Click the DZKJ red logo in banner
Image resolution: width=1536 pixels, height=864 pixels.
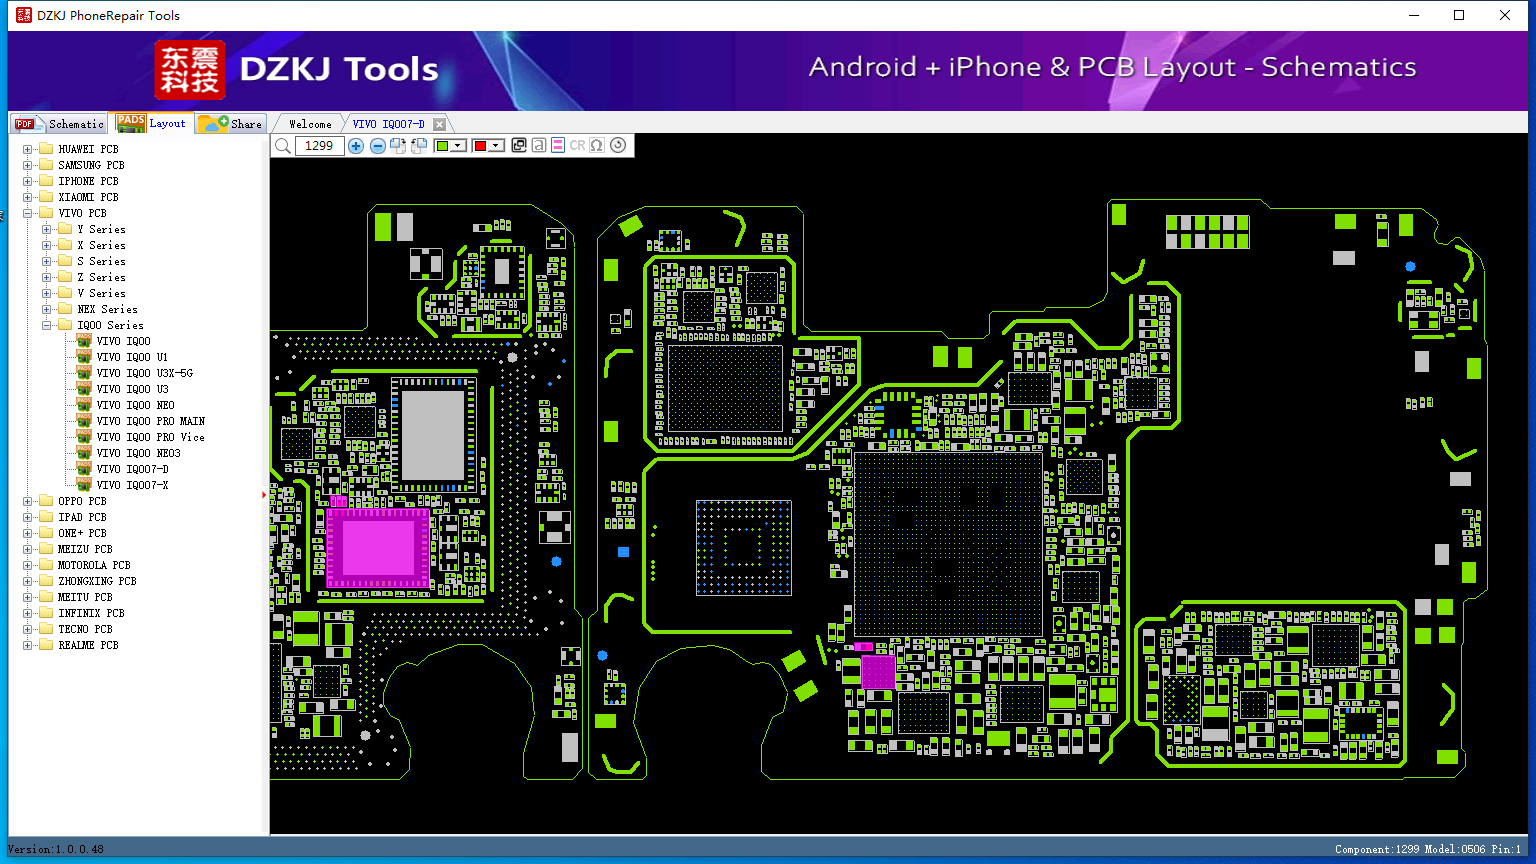click(x=190, y=70)
